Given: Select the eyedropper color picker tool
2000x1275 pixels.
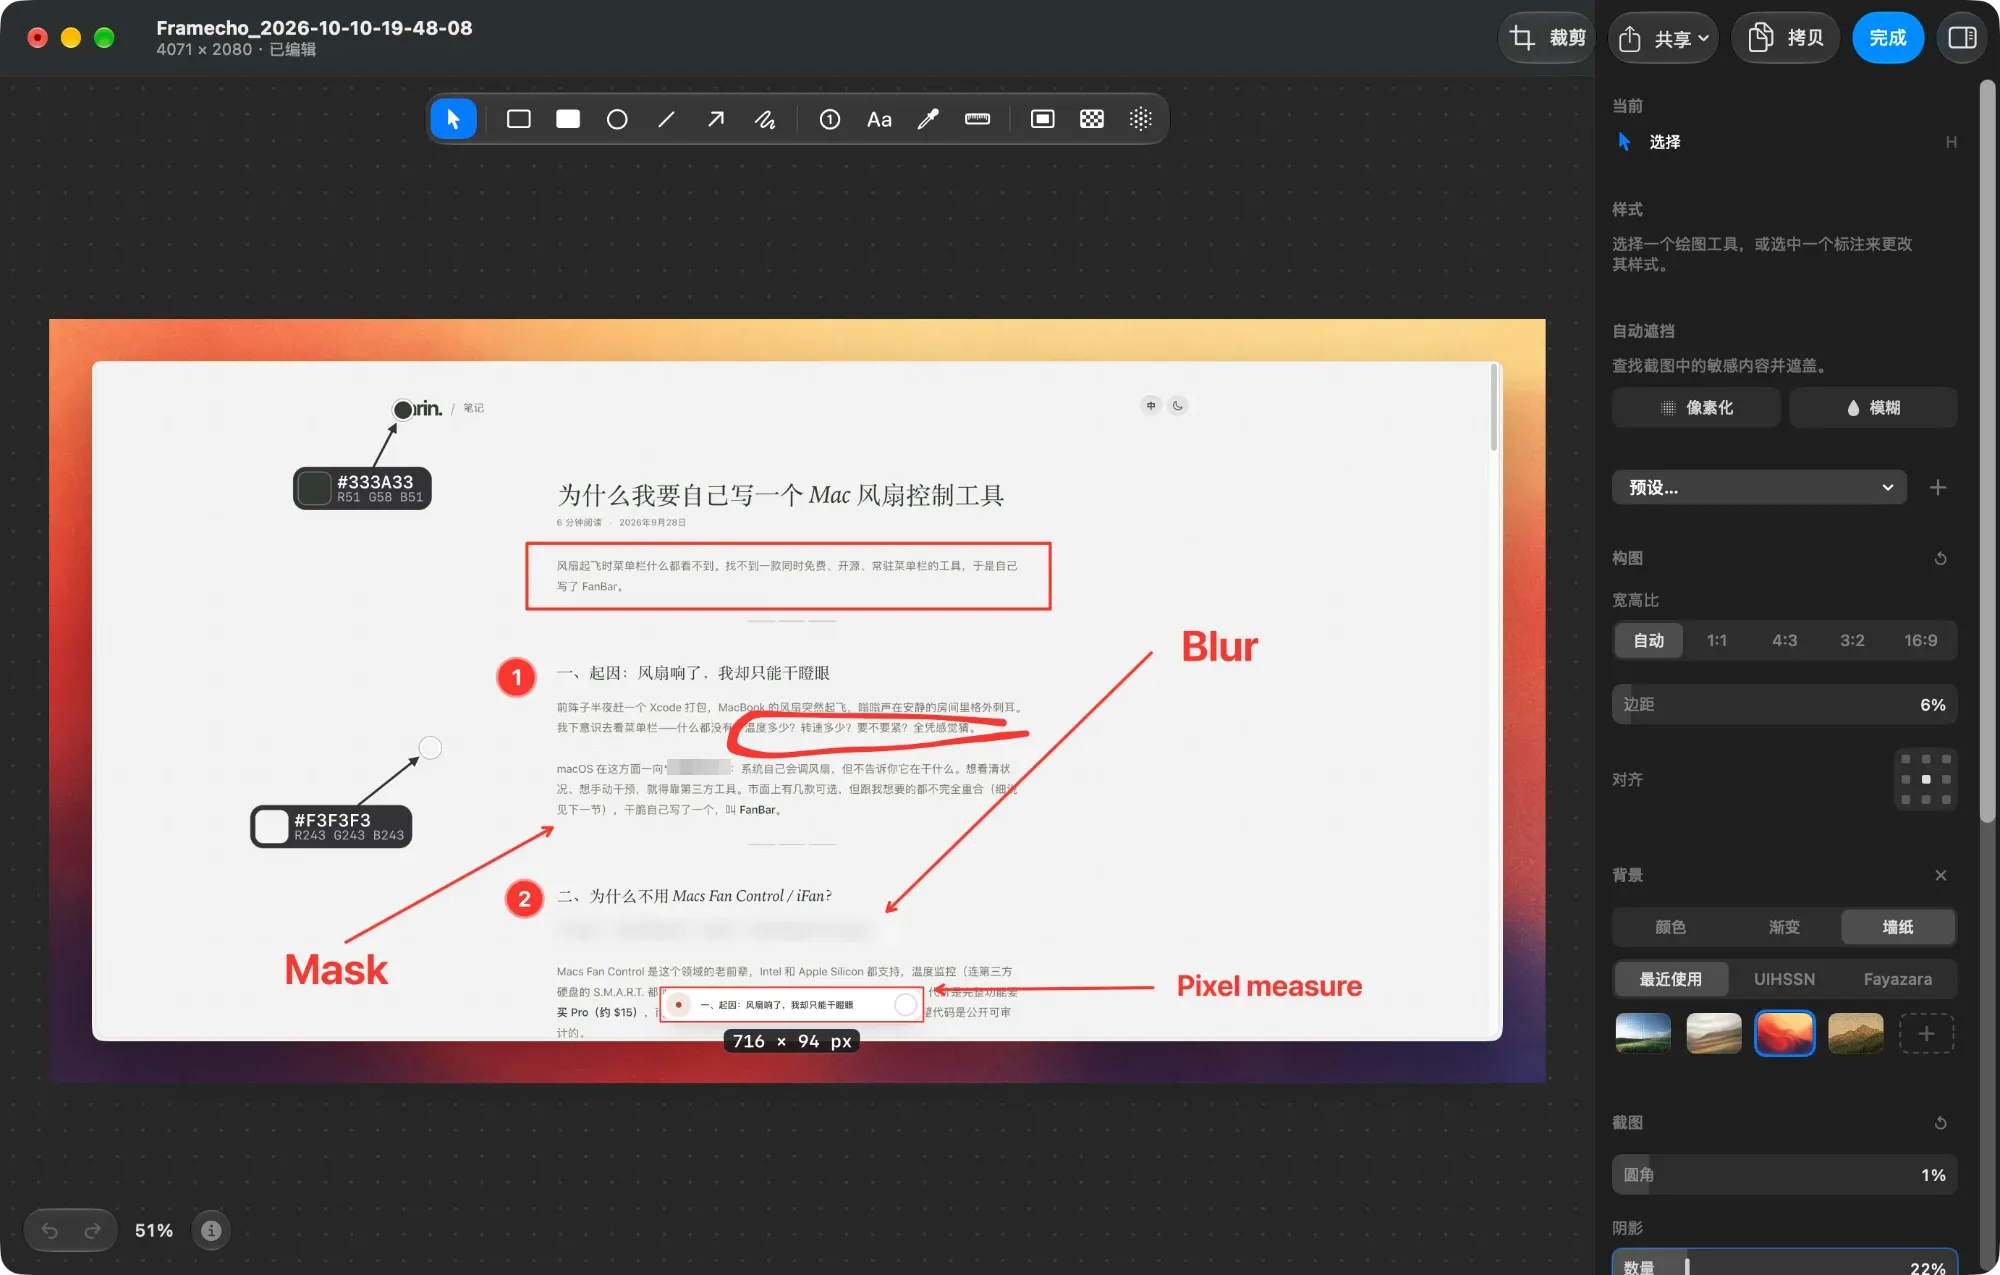Looking at the screenshot, I should click(928, 119).
